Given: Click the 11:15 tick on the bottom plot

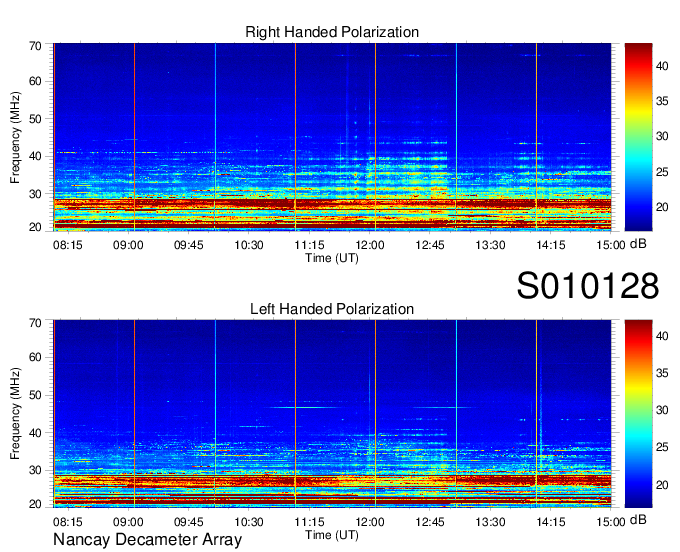Looking at the screenshot, I should (x=309, y=522).
